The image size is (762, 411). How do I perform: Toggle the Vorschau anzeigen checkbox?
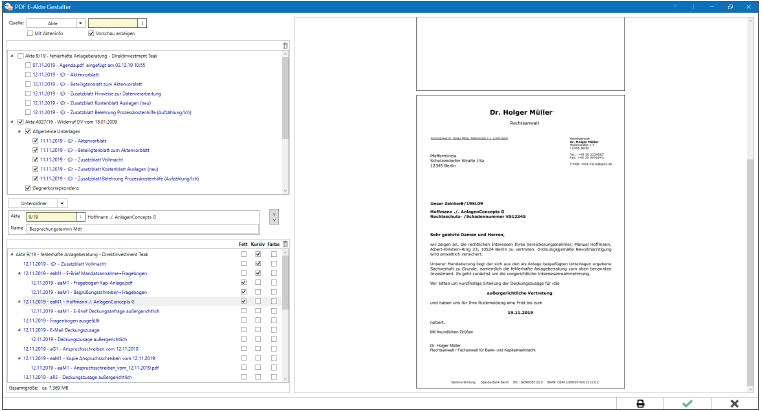click(x=91, y=34)
